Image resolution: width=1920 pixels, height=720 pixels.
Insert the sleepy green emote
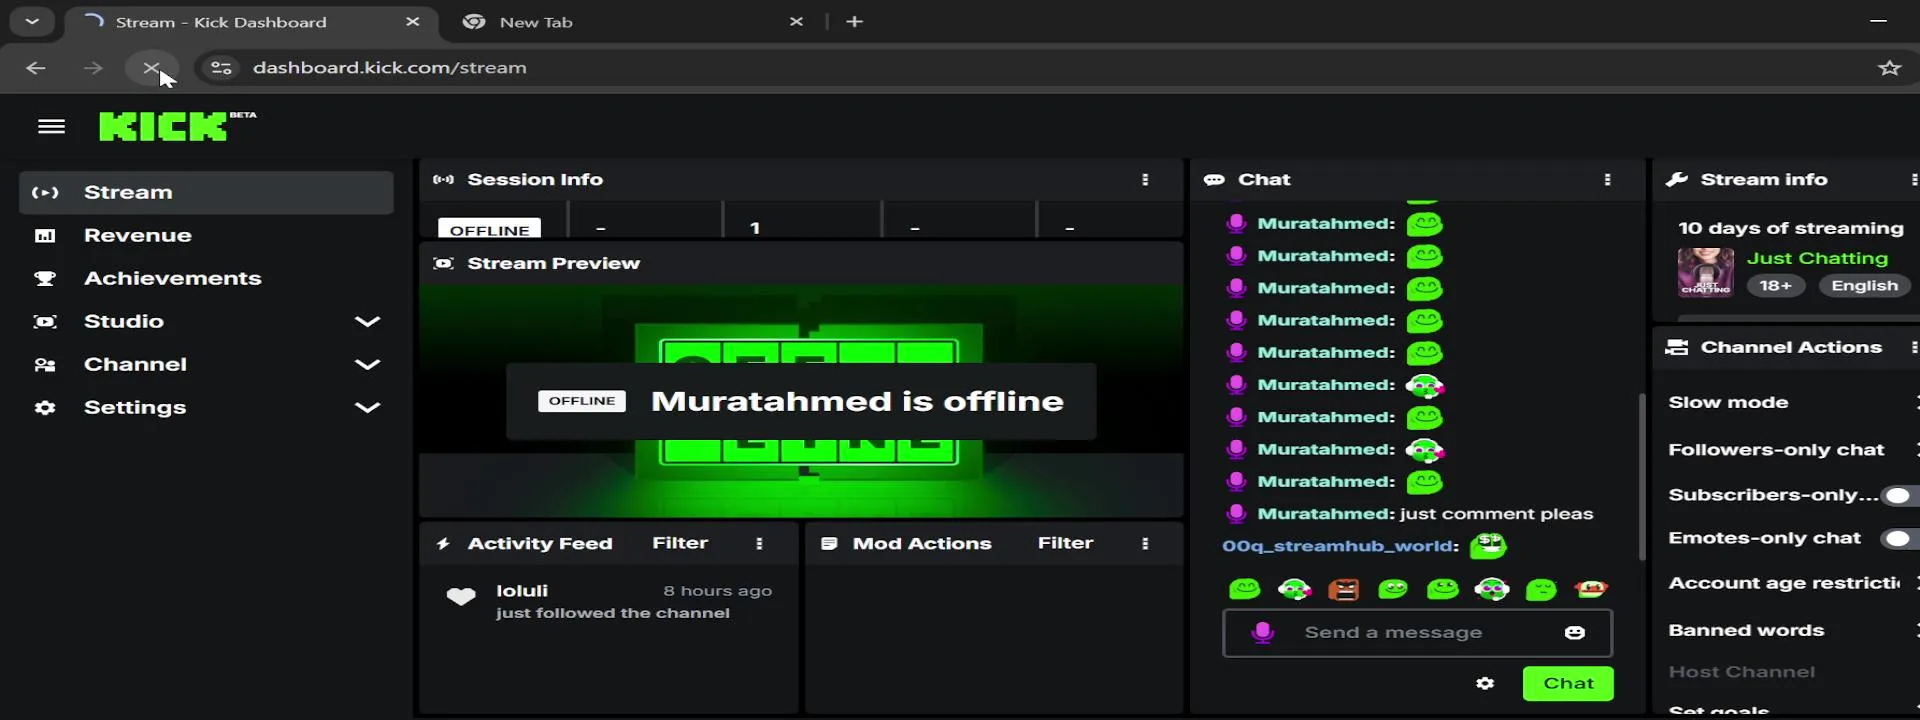point(1541,589)
